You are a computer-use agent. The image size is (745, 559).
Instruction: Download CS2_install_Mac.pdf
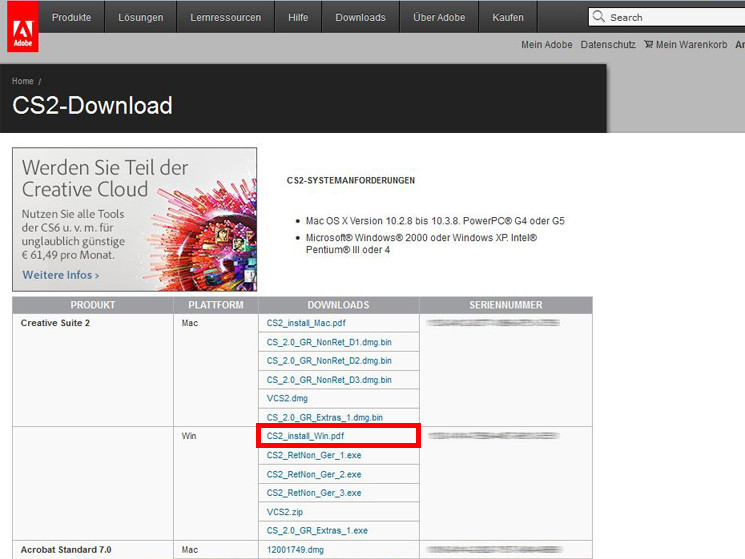tap(306, 323)
